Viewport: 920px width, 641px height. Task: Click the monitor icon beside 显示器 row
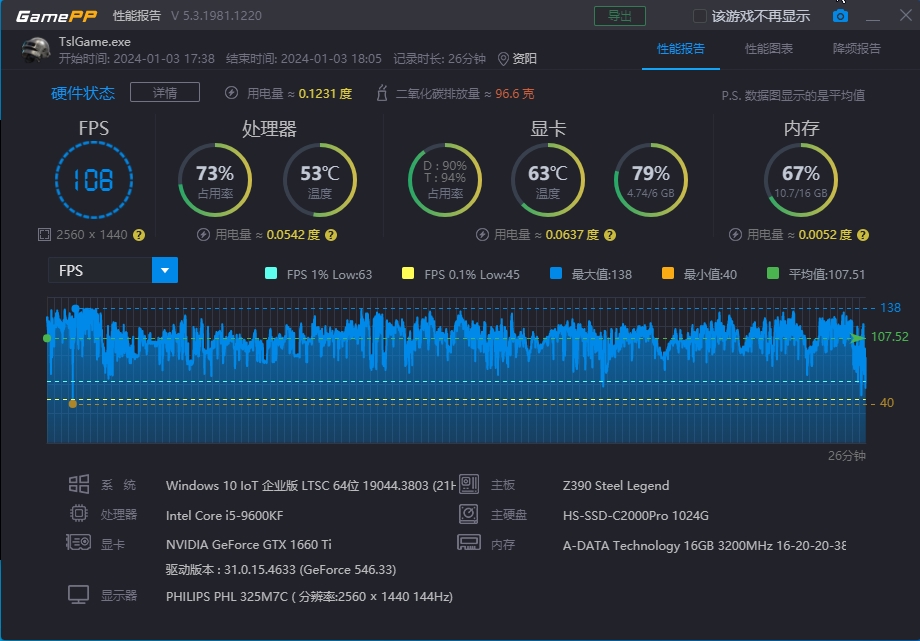79,595
